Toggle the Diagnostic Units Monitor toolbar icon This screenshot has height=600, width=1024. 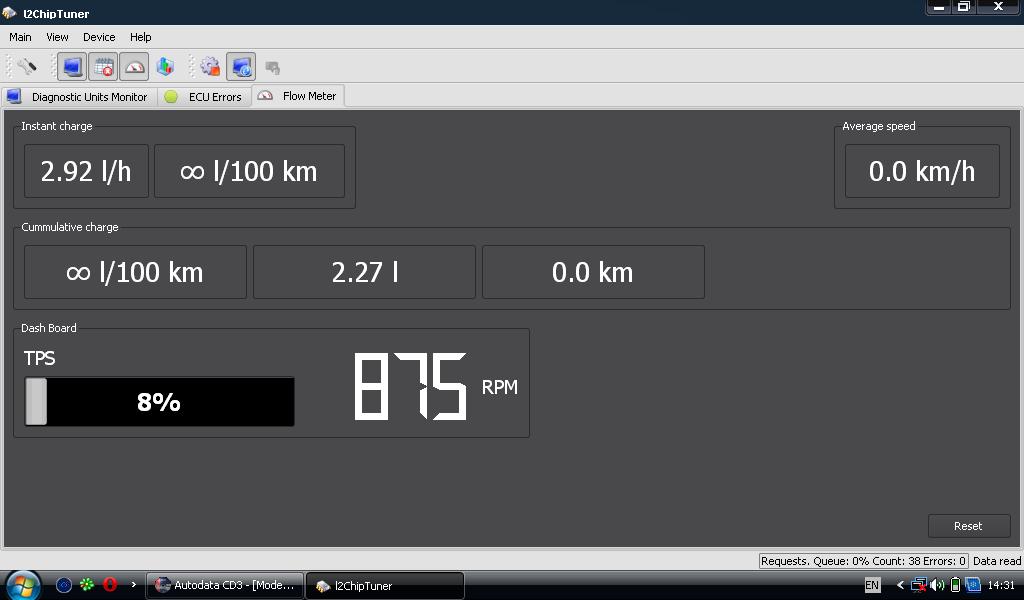[72, 67]
